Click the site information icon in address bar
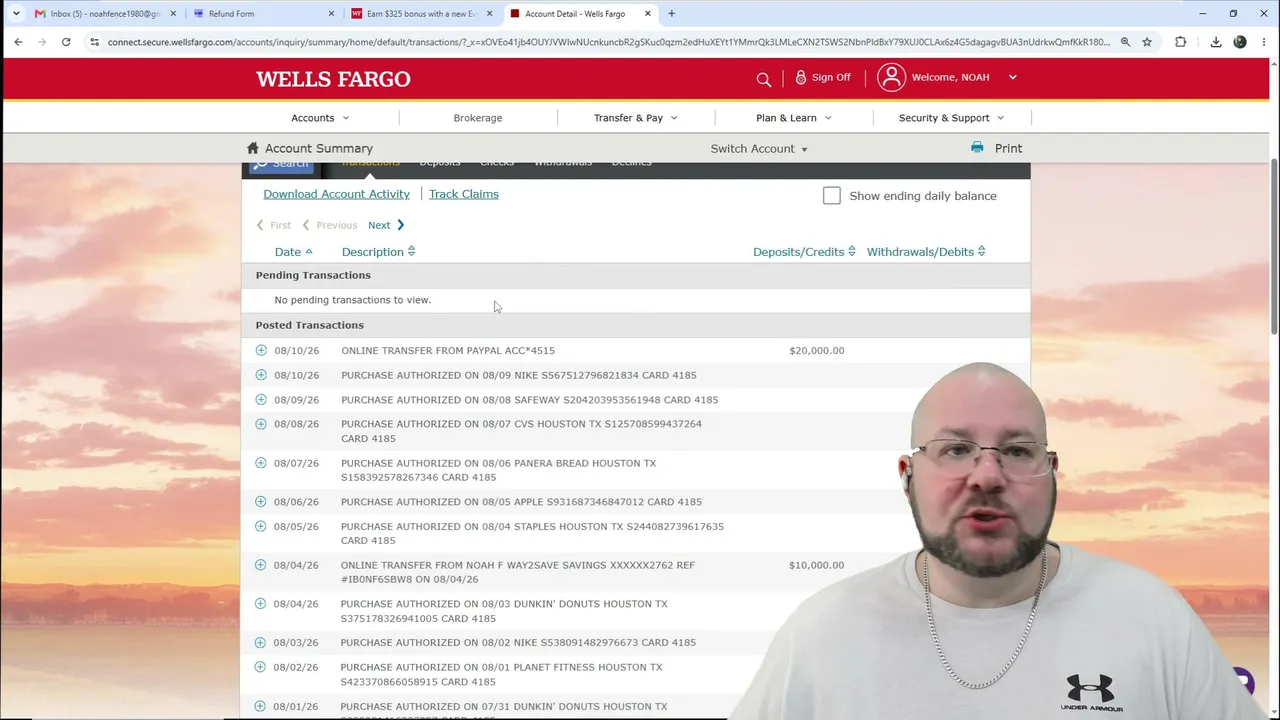Viewport: 1280px width, 720px height. point(94,42)
